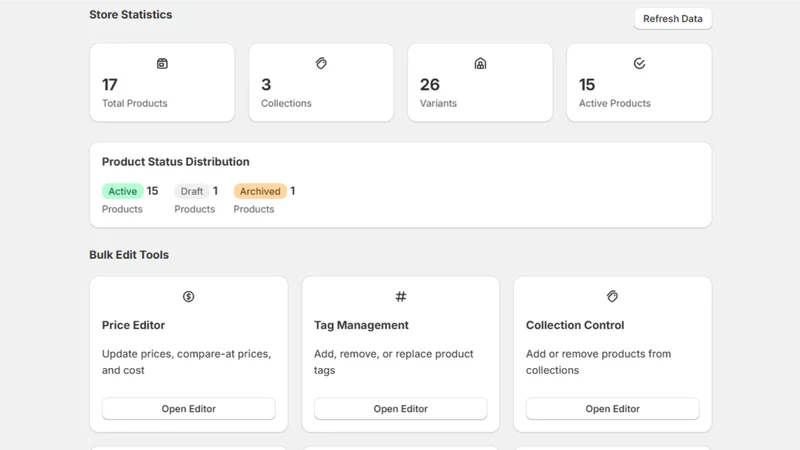This screenshot has width=800, height=450.
Task: Click the Price Editor dollar icon
Action: click(188, 296)
